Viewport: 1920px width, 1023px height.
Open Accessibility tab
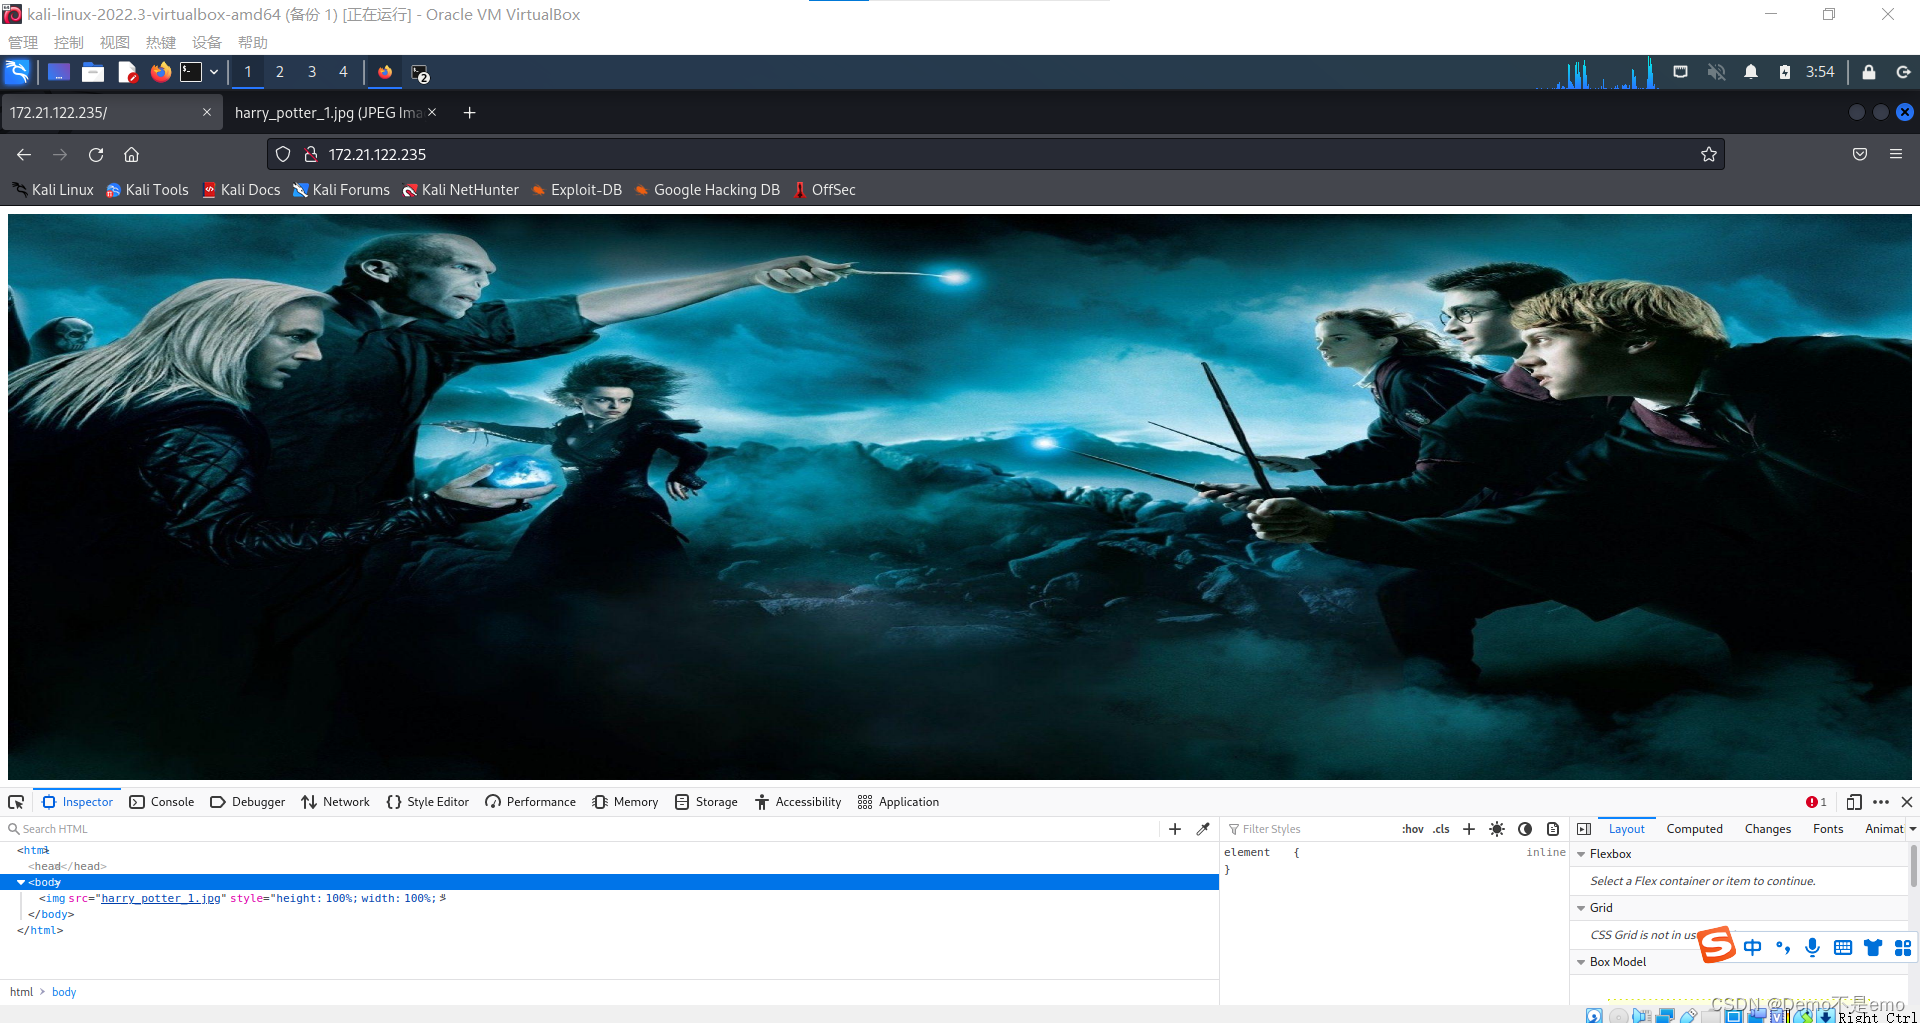point(798,802)
